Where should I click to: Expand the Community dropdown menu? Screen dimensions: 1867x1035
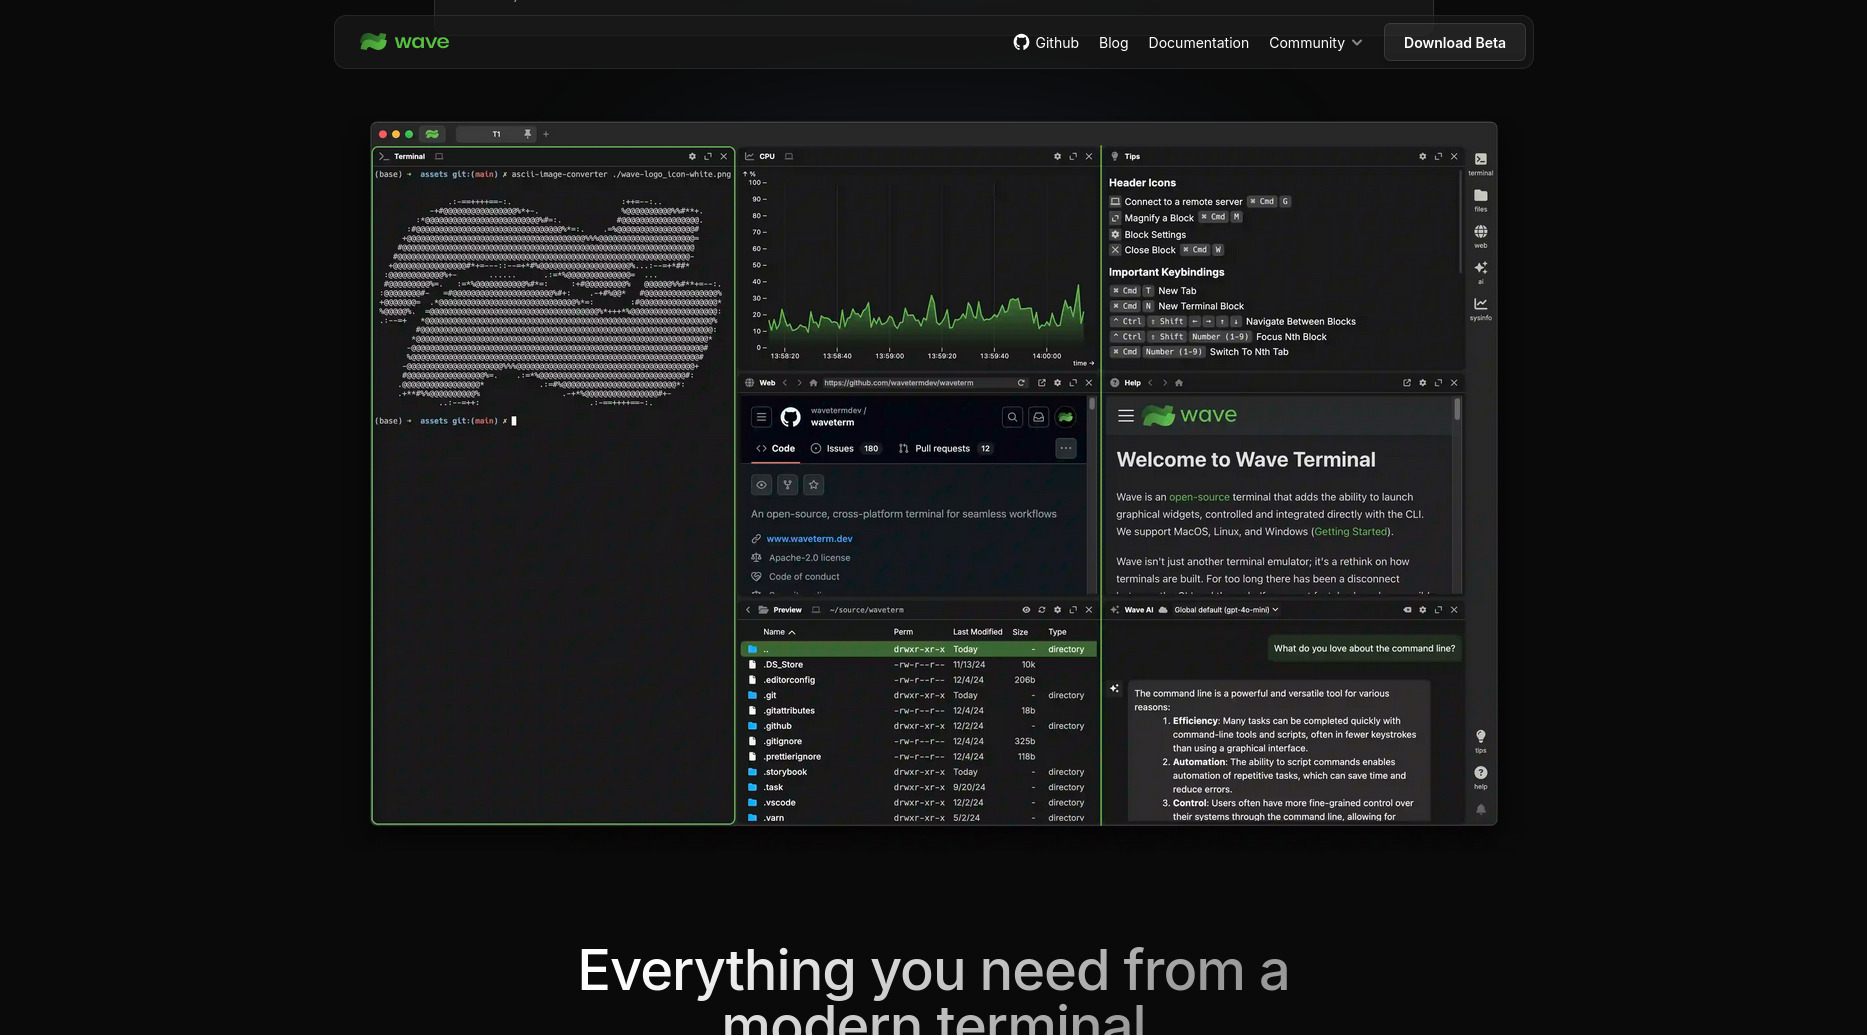[1315, 43]
